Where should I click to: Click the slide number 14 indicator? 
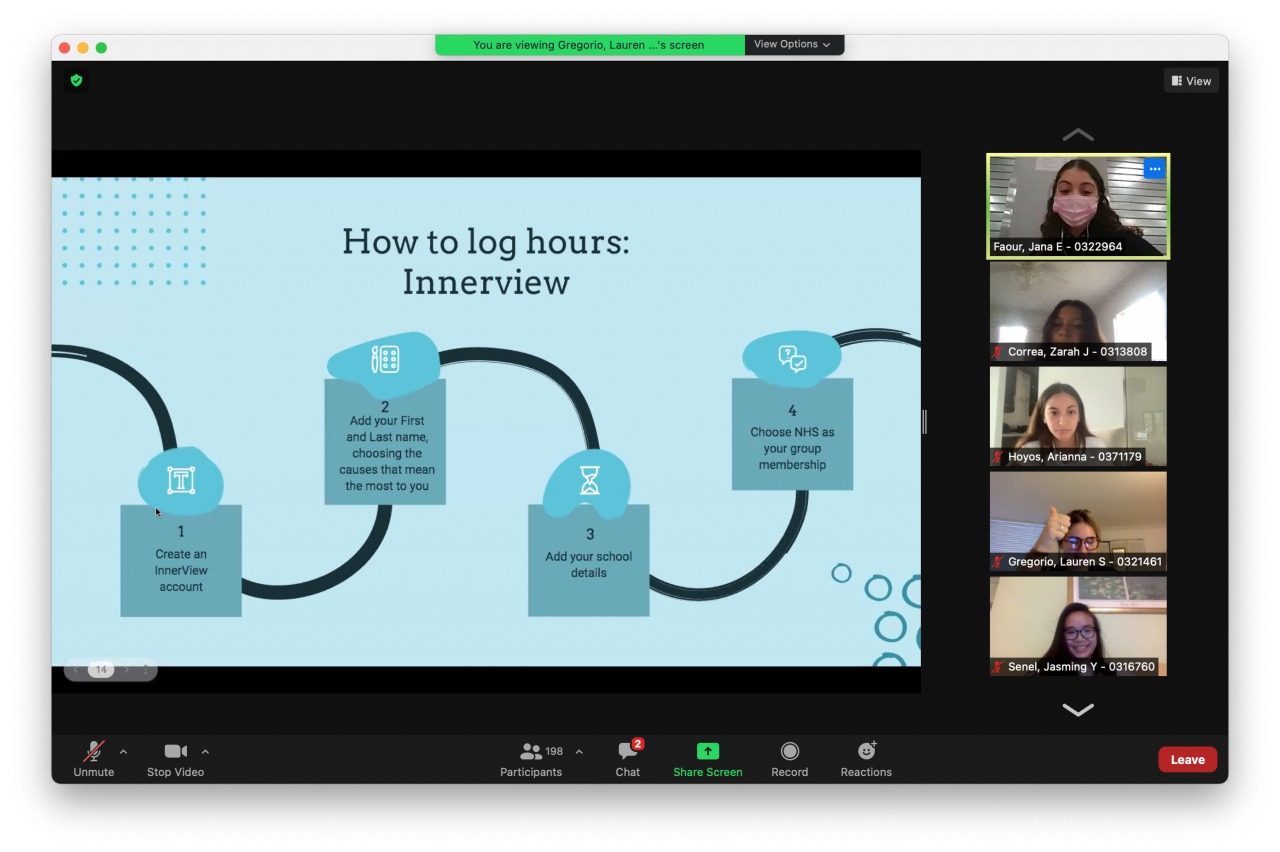click(x=101, y=670)
